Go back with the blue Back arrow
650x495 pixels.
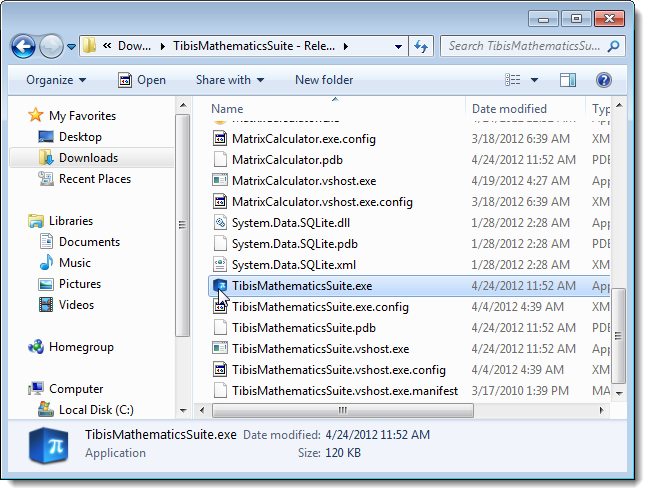[x=23, y=46]
